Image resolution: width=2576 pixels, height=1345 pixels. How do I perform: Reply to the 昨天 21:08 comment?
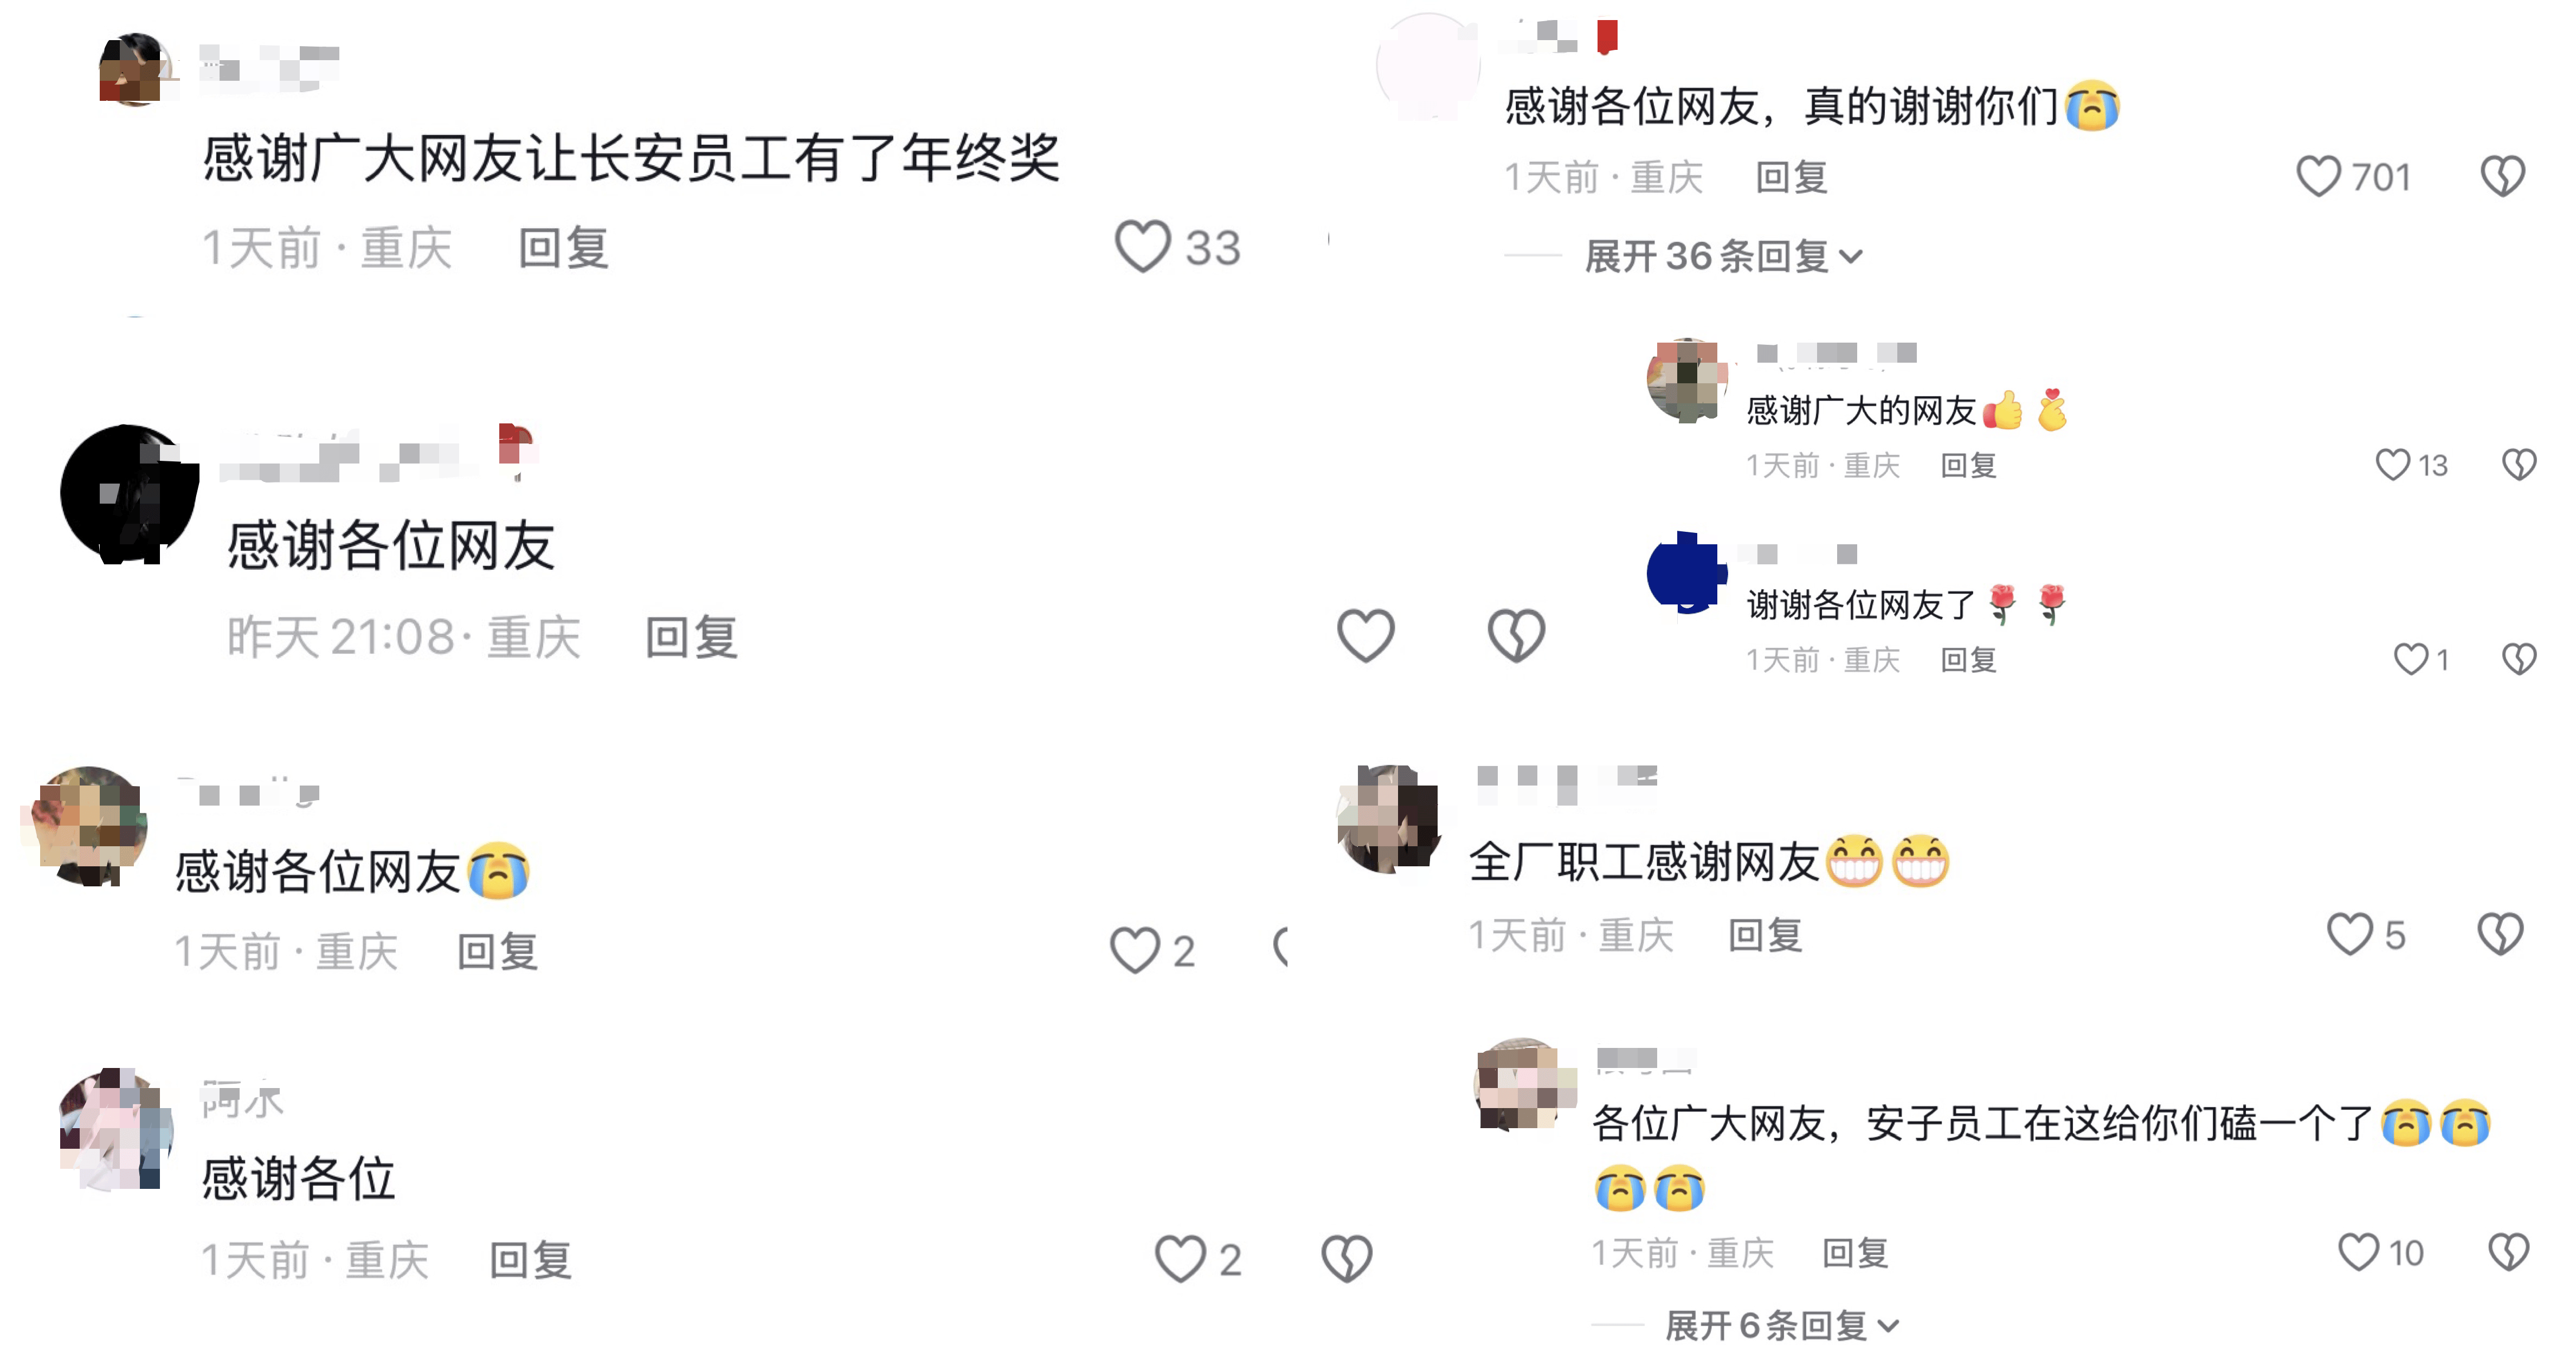pos(691,636)
